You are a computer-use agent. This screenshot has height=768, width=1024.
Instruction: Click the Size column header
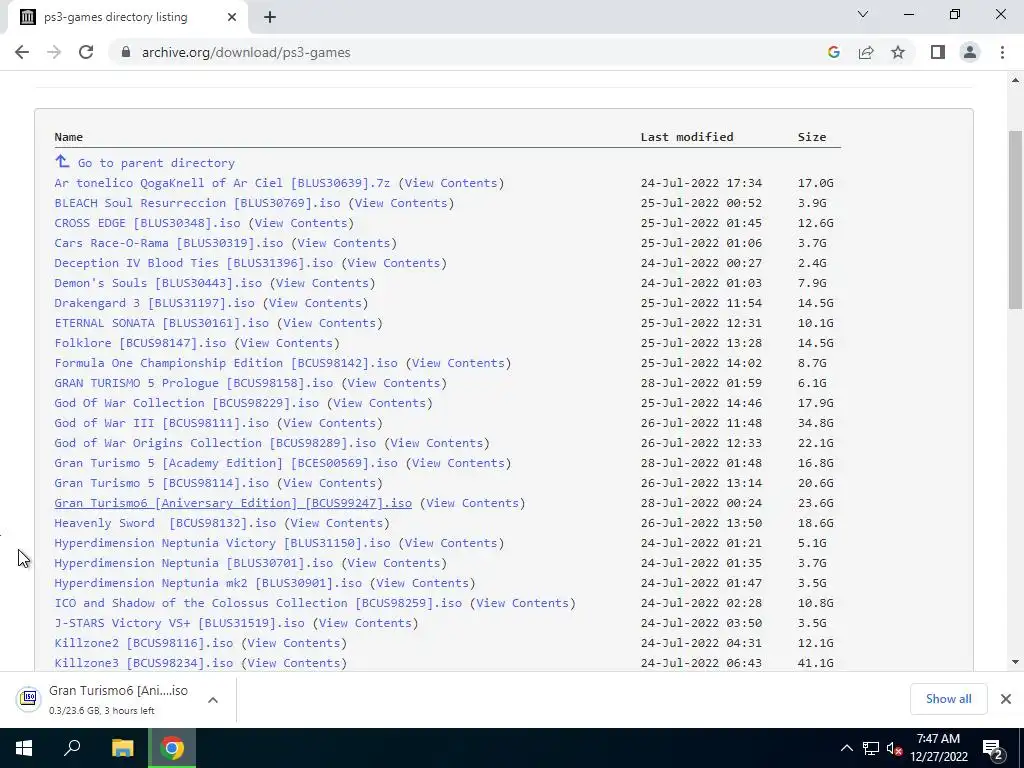click(x=812, y=137)
